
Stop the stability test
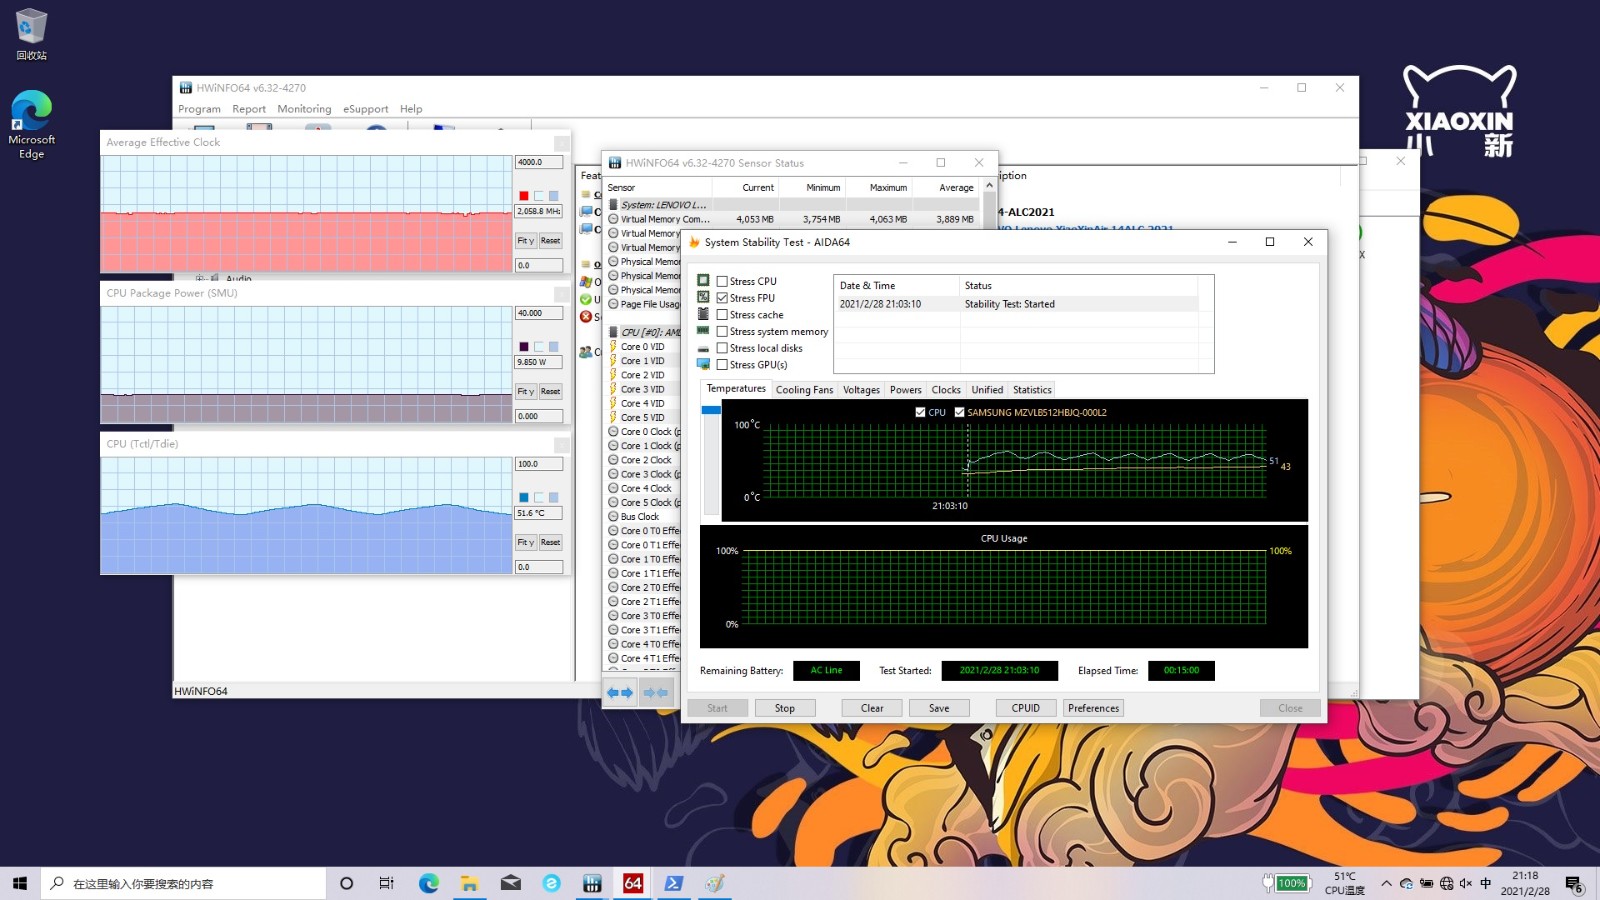pos(785,708)
